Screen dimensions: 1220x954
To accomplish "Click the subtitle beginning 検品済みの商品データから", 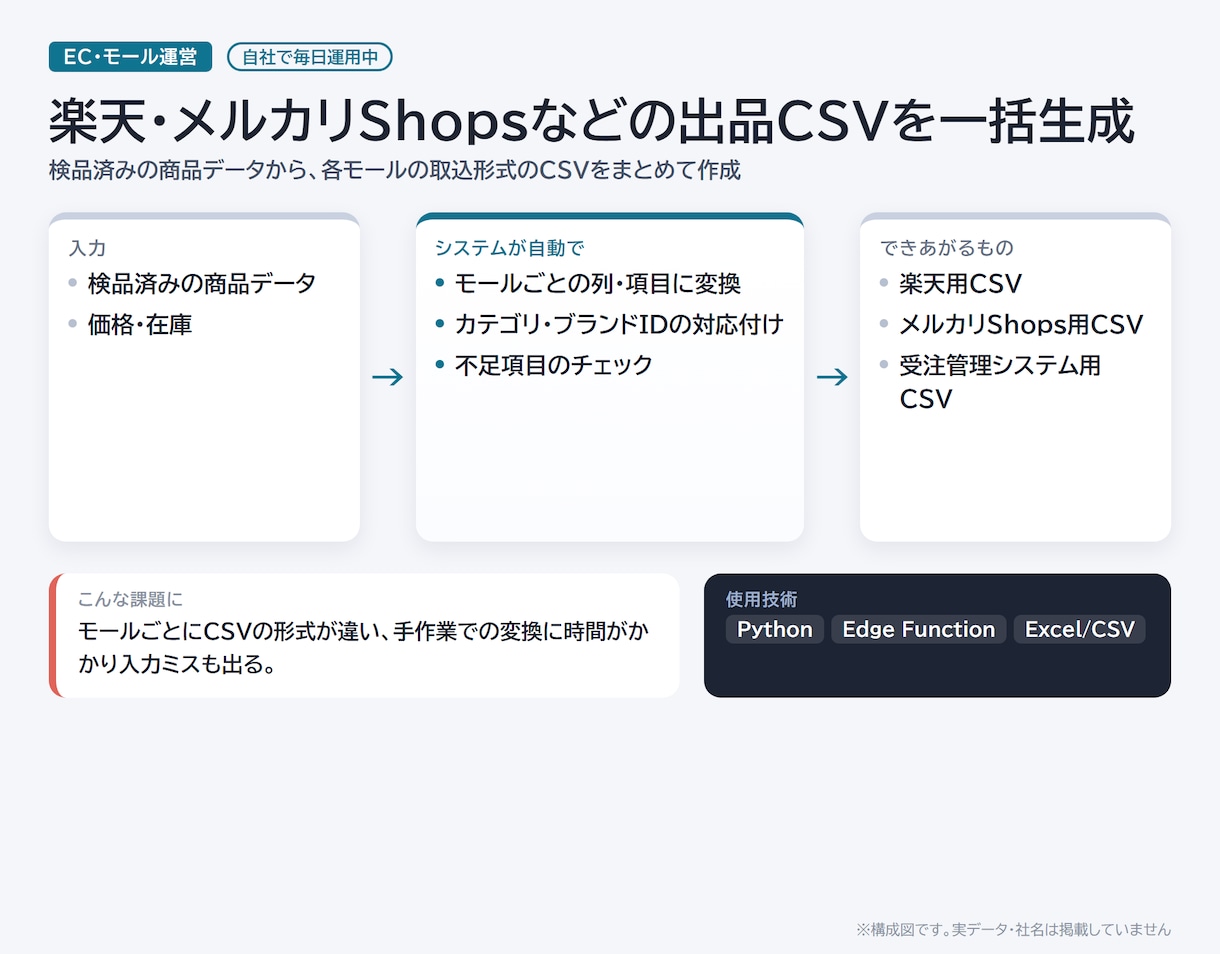I will tap(395, 170).
